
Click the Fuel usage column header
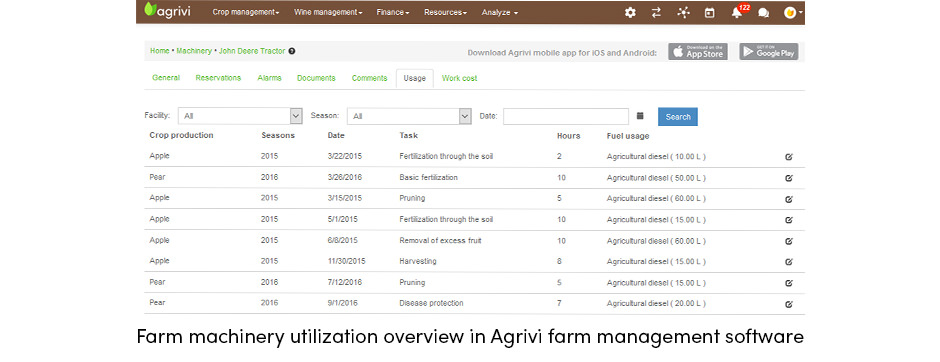click(x=628, y=136)
